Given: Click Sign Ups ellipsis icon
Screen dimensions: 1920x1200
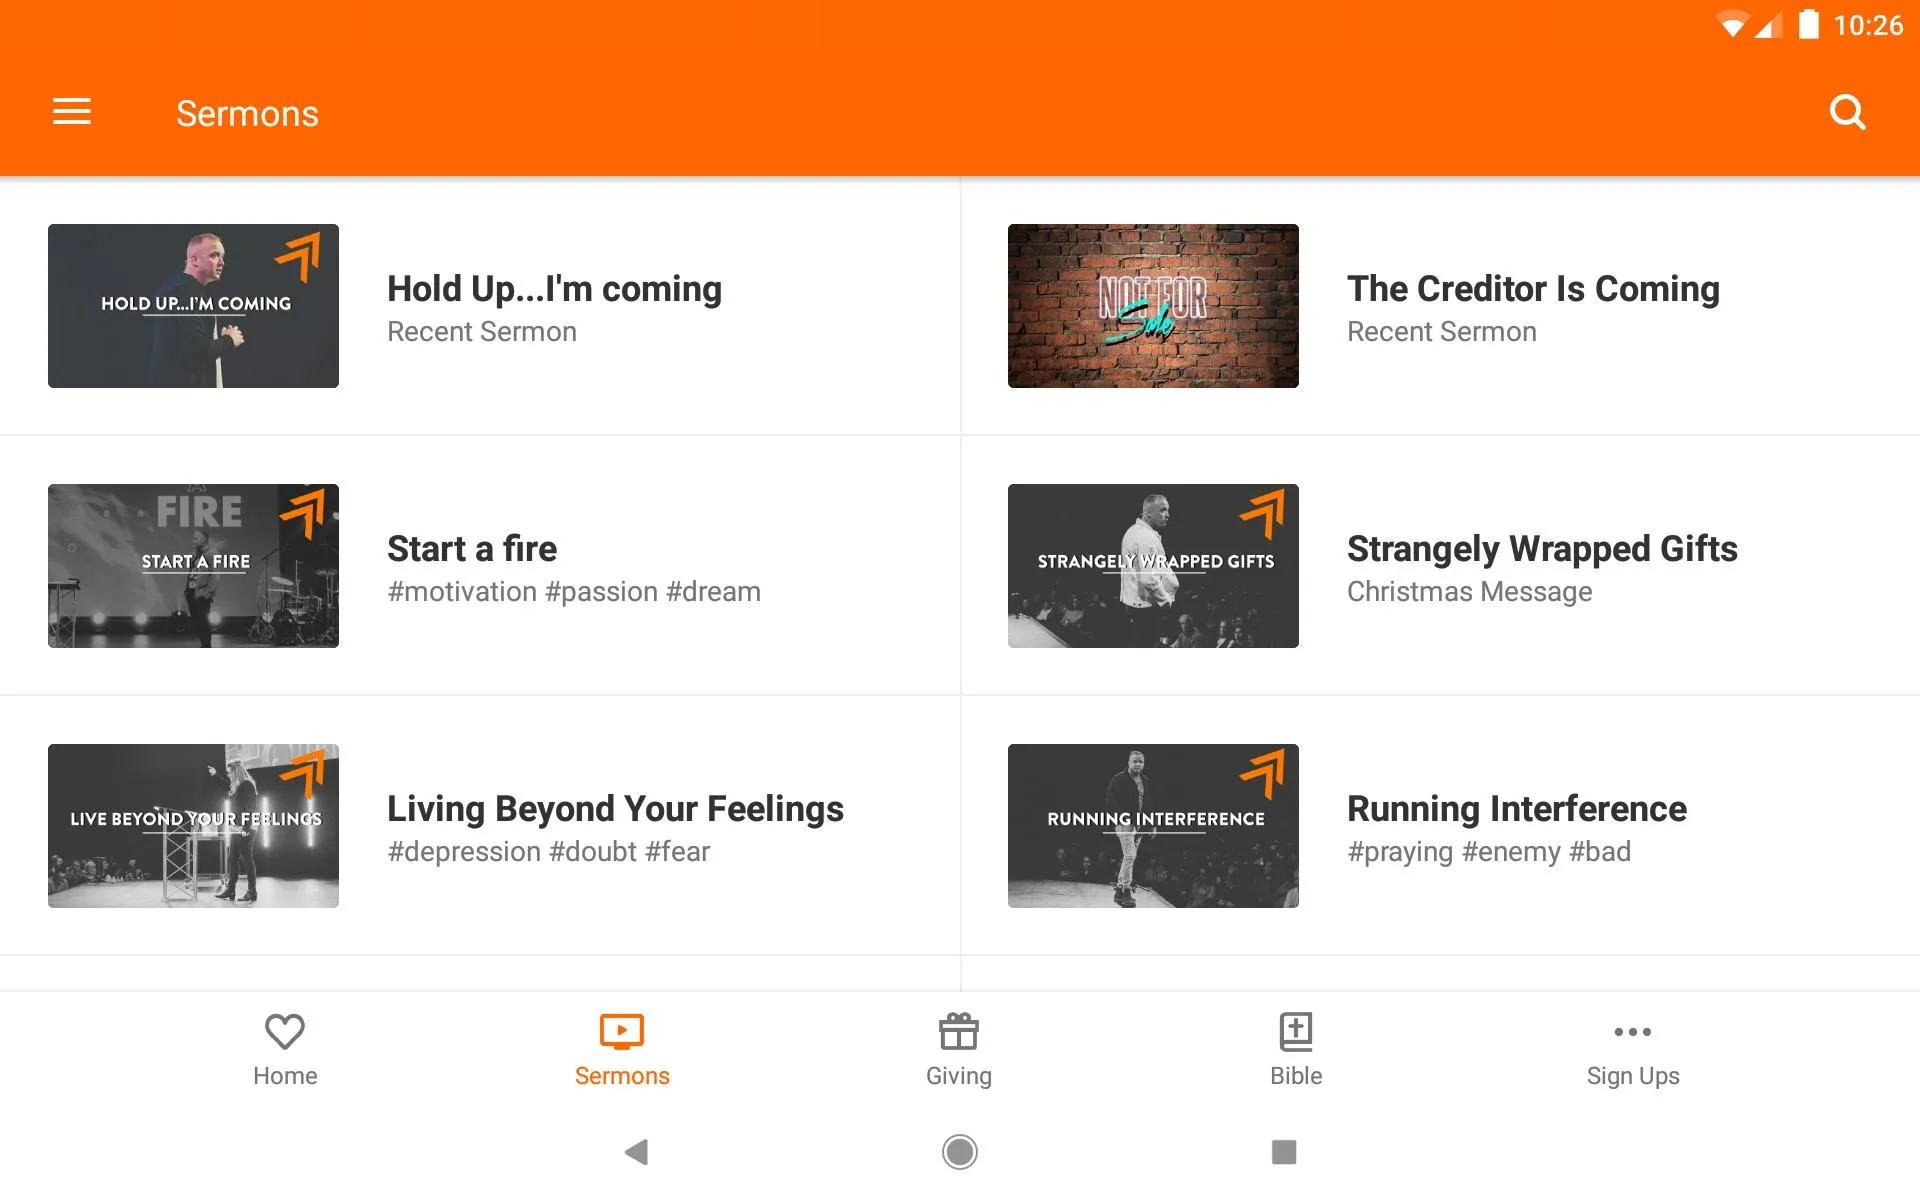Looking at the screenshot, I should click(x=1632, y=1031).
